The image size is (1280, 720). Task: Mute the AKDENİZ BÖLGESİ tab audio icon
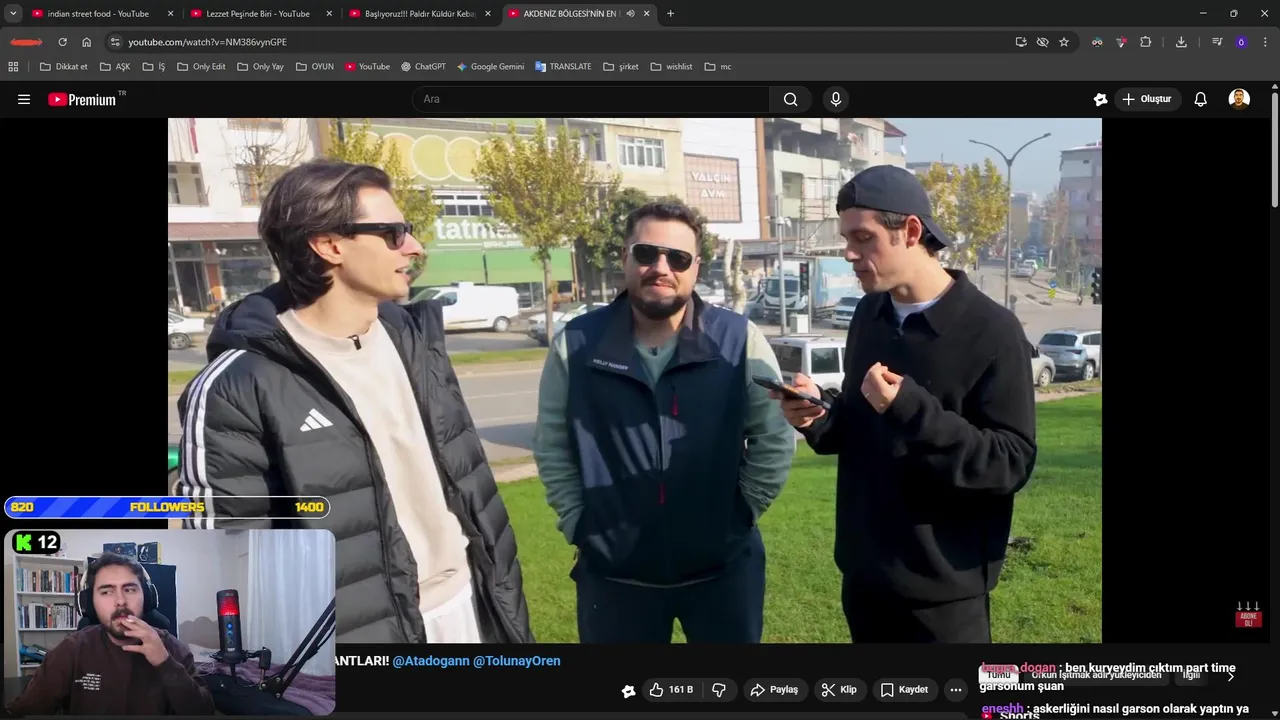point(630,14)
